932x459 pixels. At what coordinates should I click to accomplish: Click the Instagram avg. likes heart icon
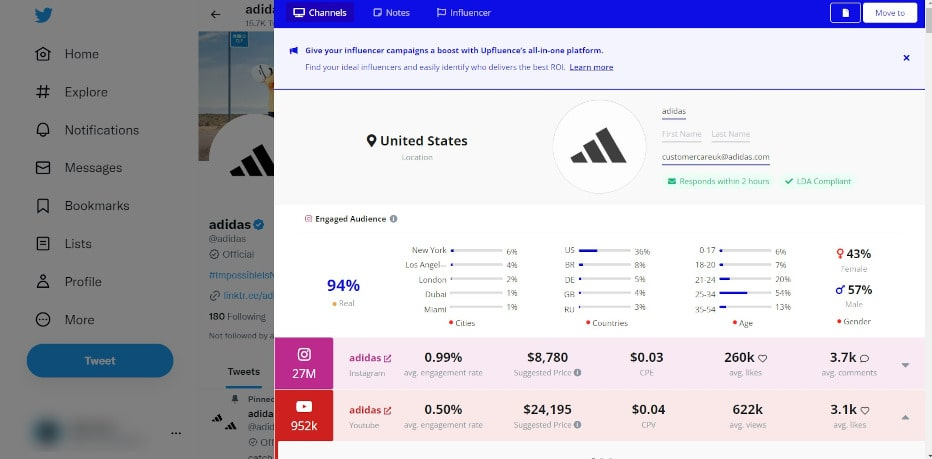763,359
